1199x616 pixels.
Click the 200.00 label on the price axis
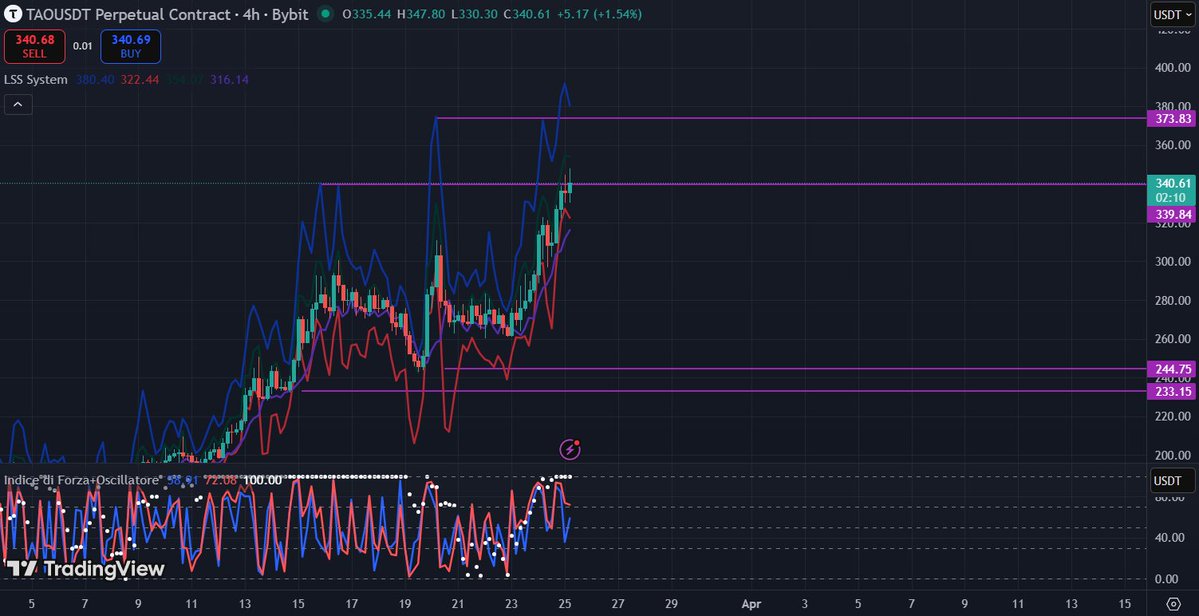tap(1172, 456)
